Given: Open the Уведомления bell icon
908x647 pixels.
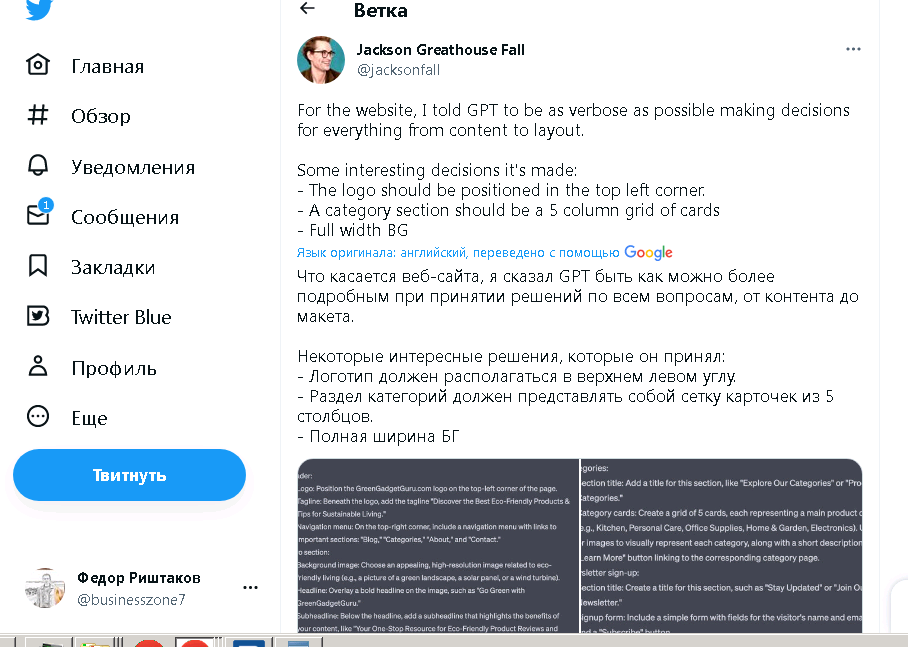Looking at the screenshot, I should 38,166.
